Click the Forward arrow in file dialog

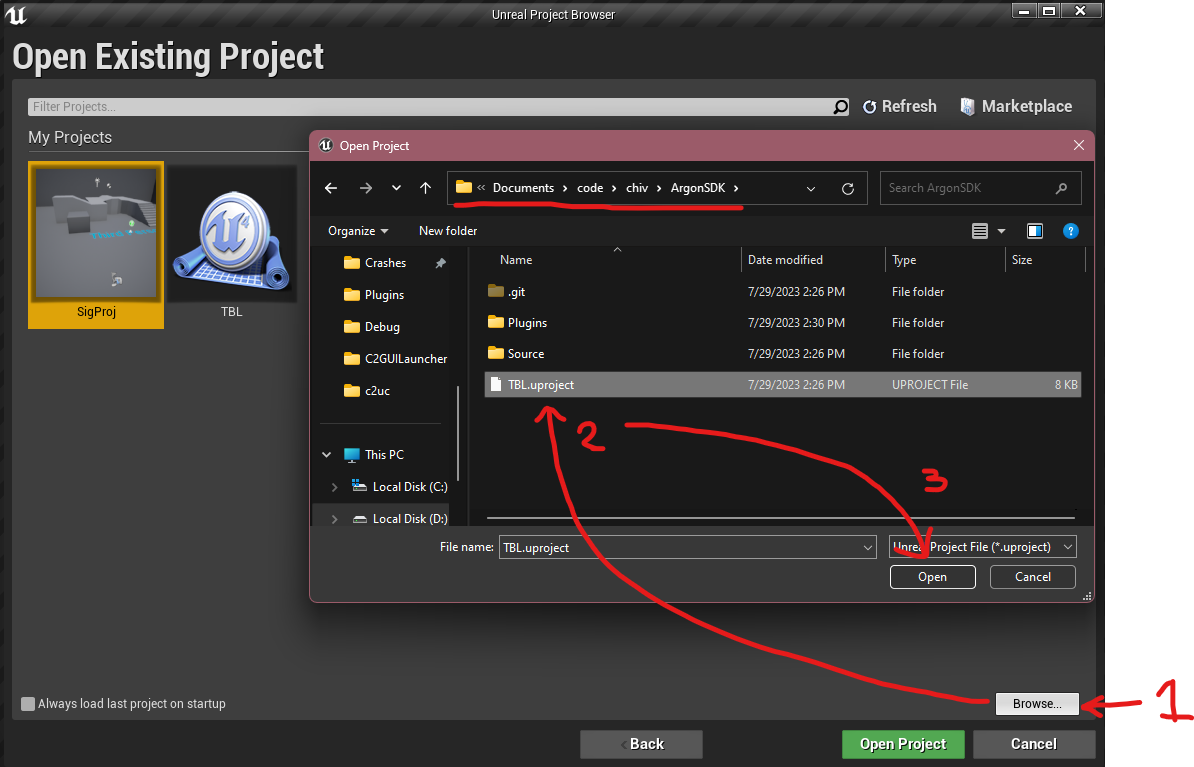[366, 188]
